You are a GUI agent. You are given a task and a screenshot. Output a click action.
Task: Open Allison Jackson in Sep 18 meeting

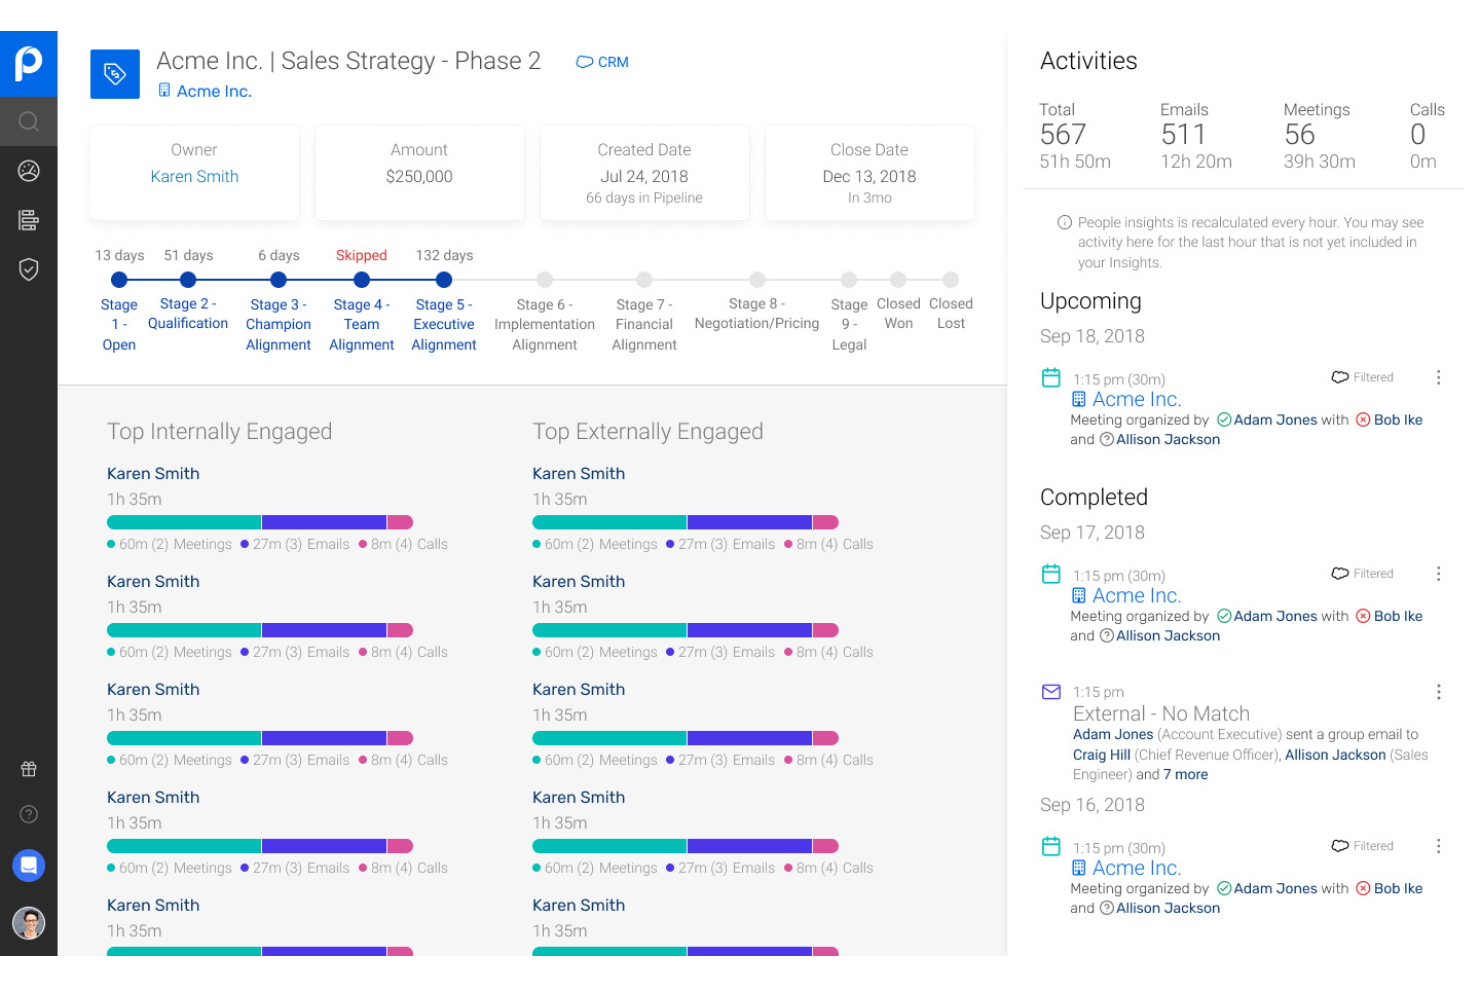coord(1168,439)
